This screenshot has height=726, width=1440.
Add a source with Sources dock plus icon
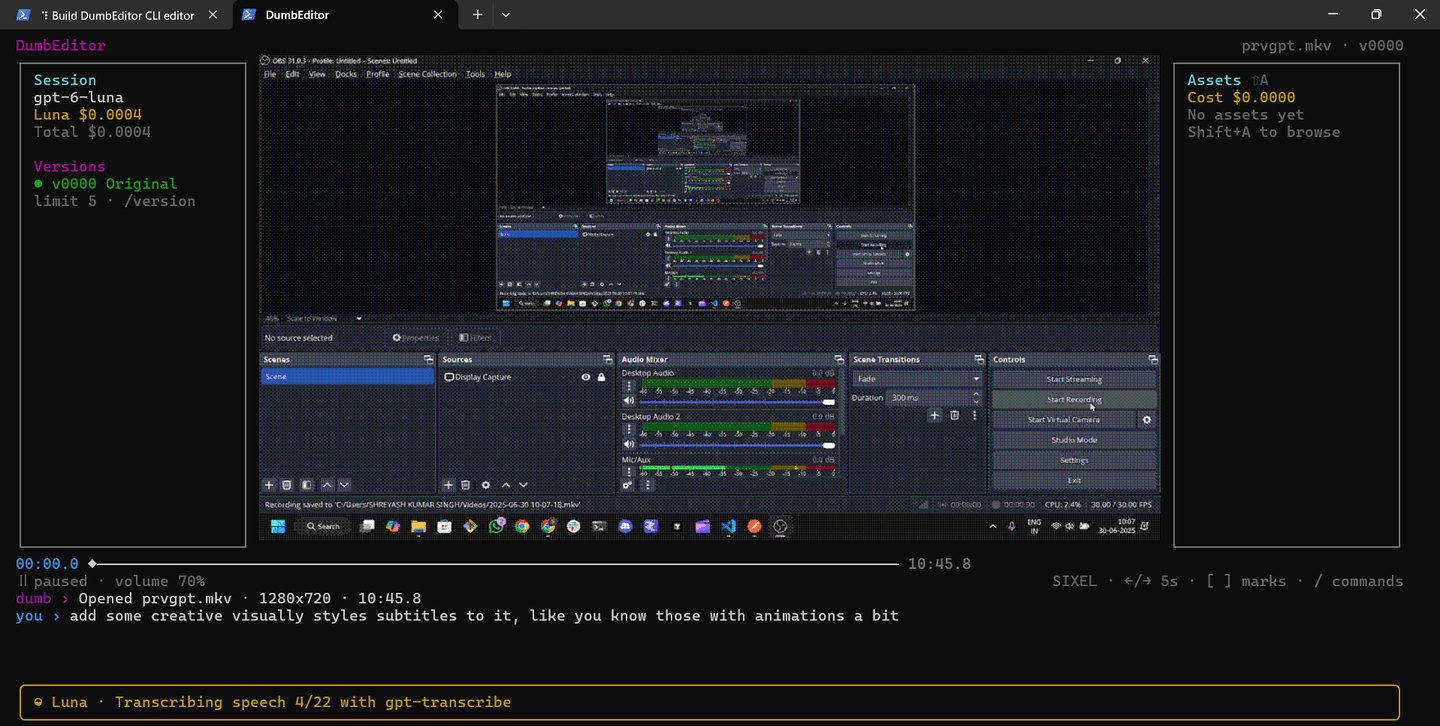(x=448, y=485)
